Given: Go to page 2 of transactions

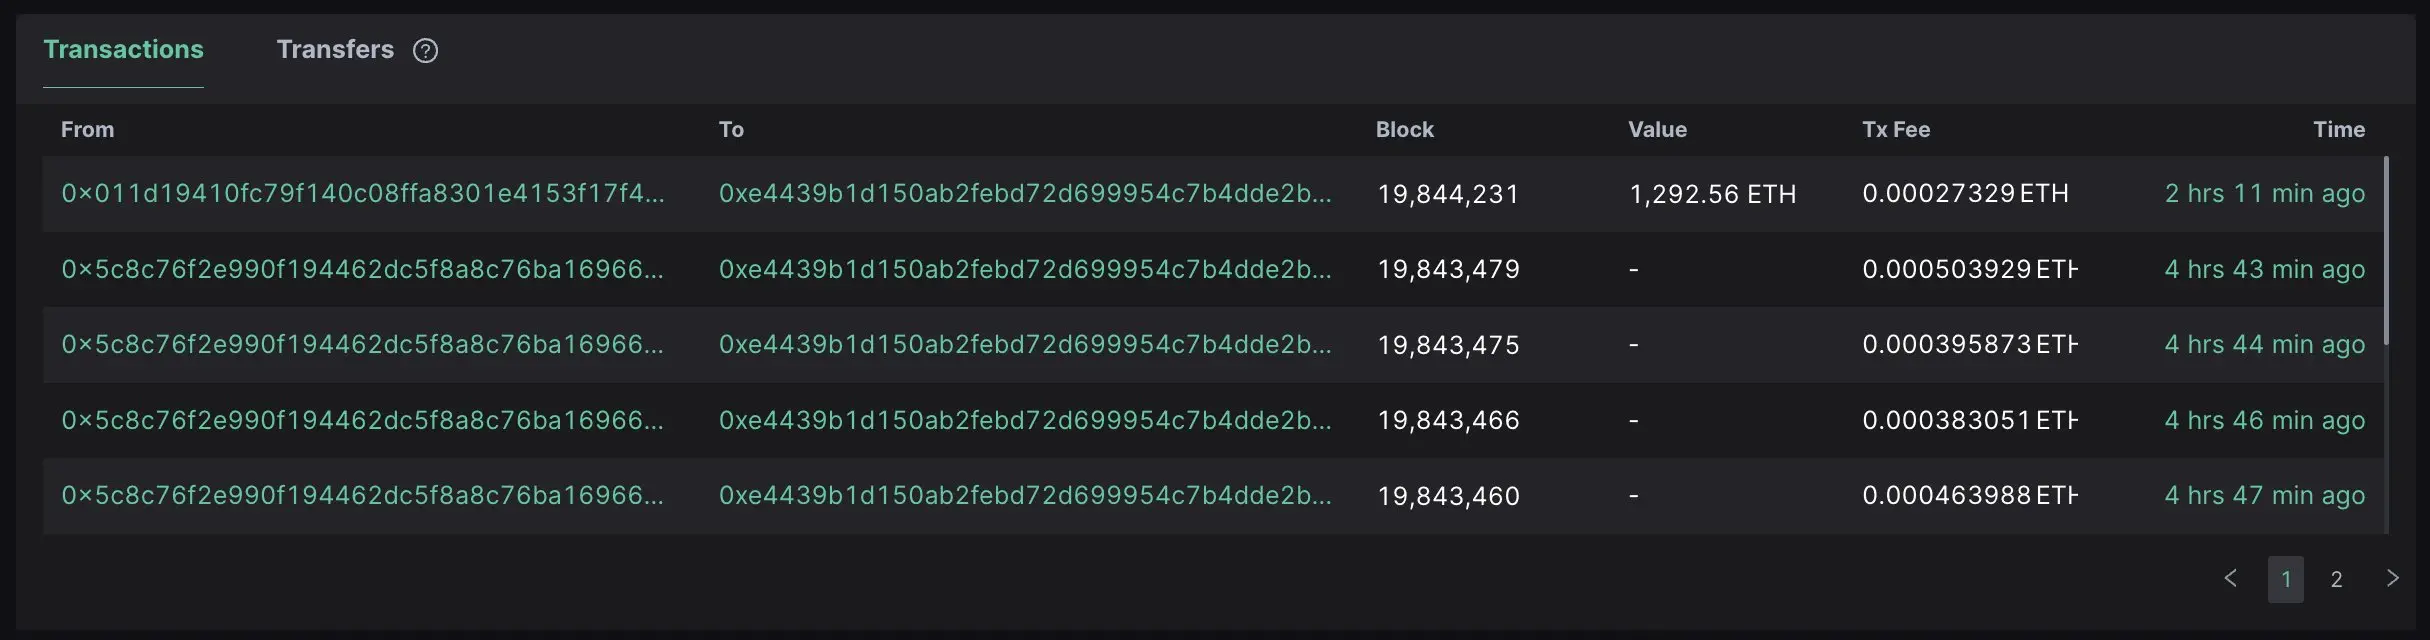Looking at the screenshot, I should [2337, 578].
